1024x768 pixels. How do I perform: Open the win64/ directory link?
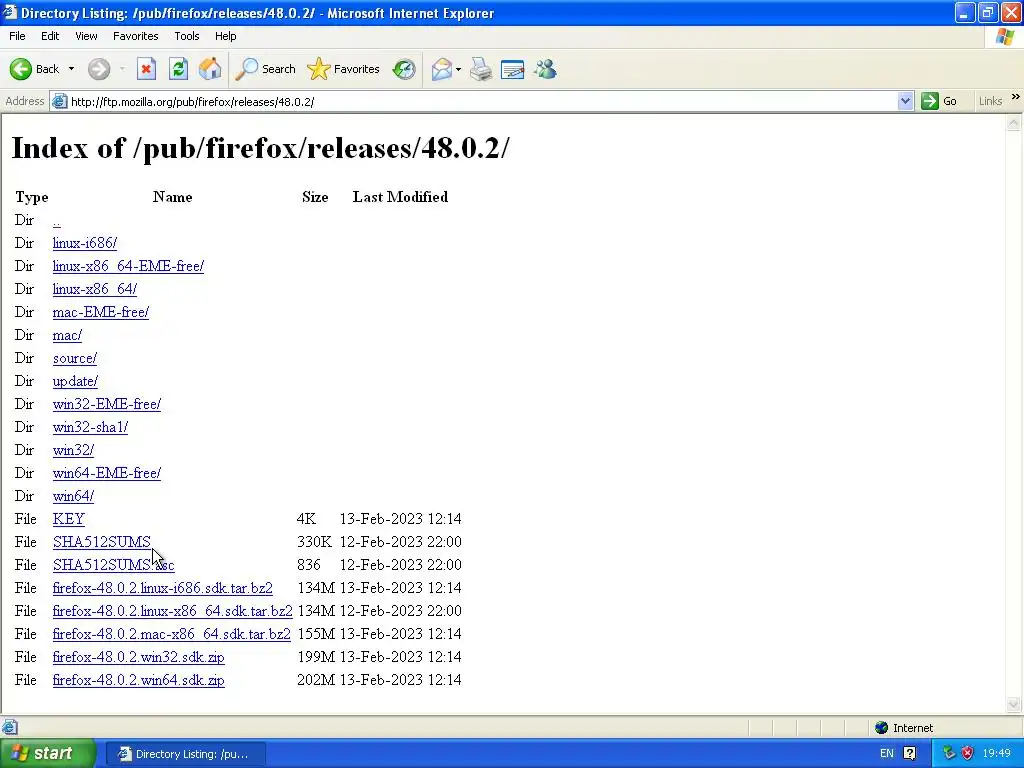click(x=73, y=496)
